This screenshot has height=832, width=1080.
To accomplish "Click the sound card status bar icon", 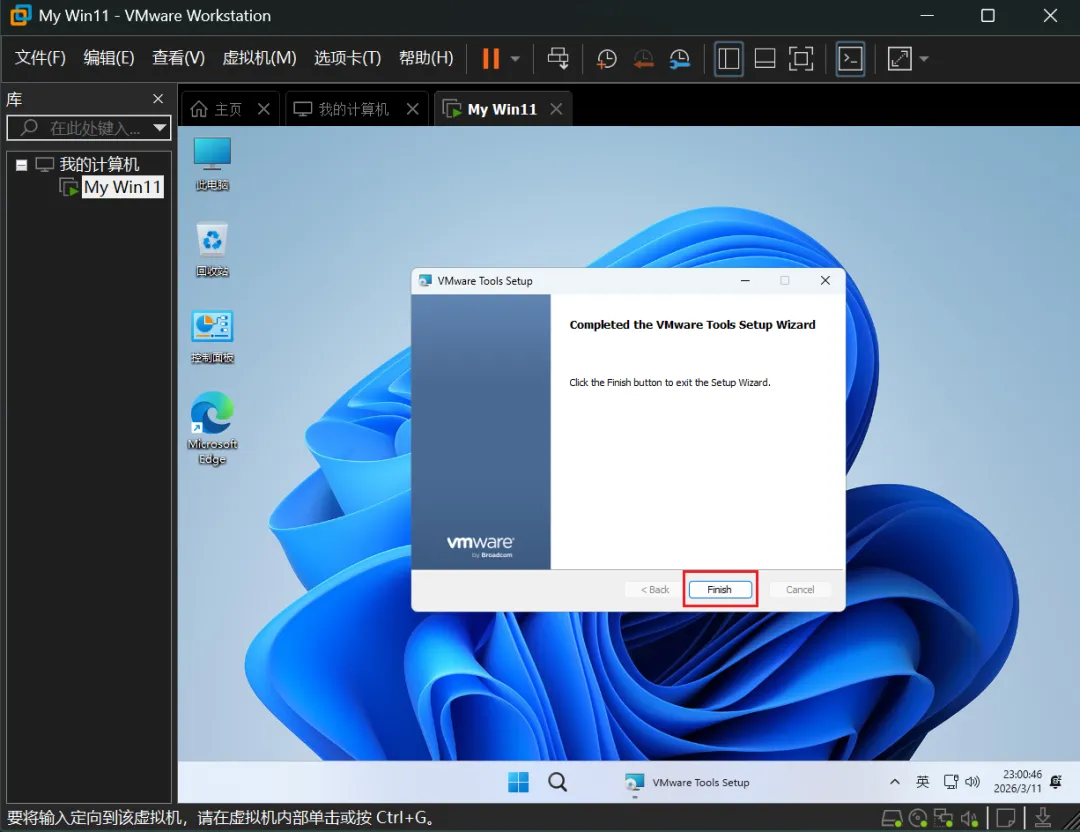I will 969,818.
